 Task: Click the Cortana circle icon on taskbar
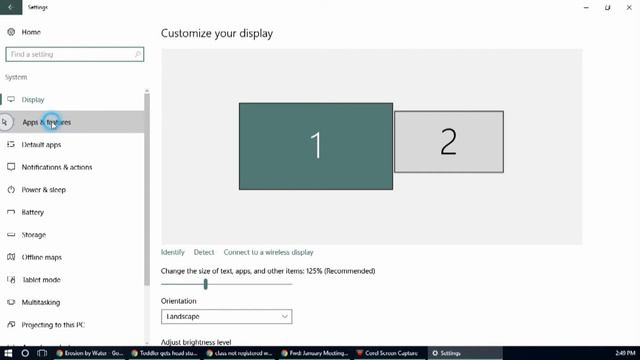coord(25,353)
